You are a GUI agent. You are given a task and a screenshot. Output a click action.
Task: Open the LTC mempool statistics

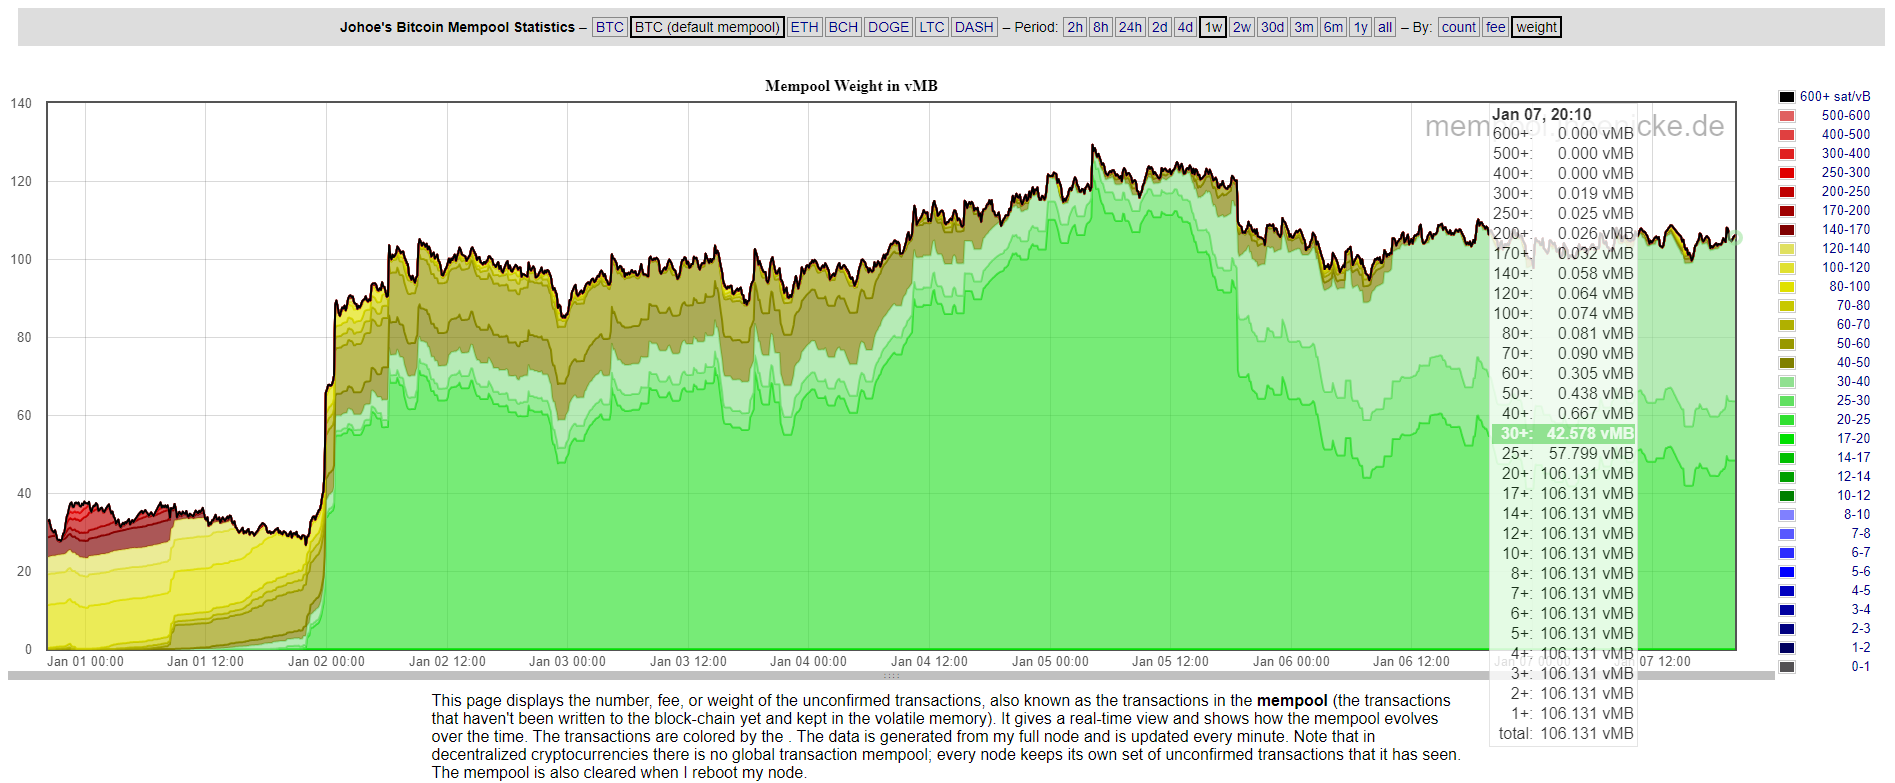click(x=931, y=27)
